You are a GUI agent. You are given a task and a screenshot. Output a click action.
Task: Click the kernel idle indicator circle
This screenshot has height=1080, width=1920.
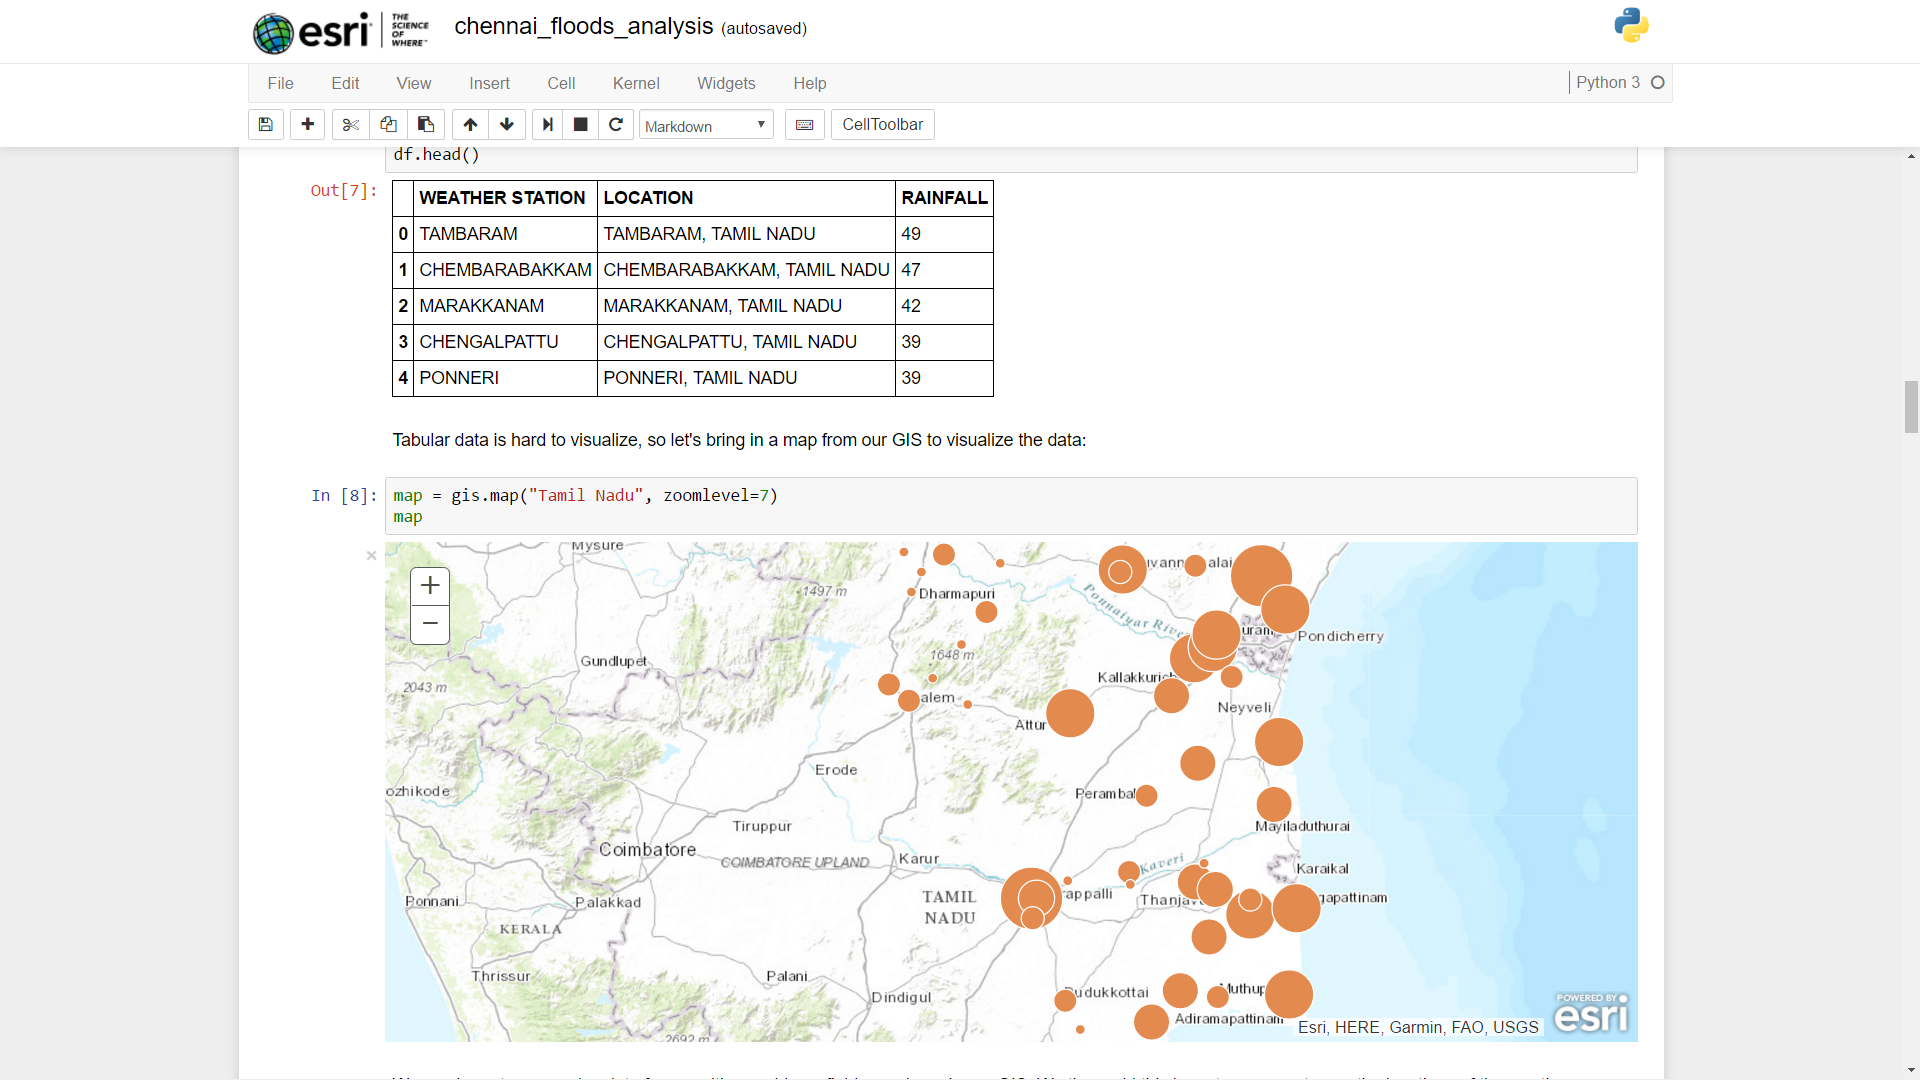pos(1658,83)
